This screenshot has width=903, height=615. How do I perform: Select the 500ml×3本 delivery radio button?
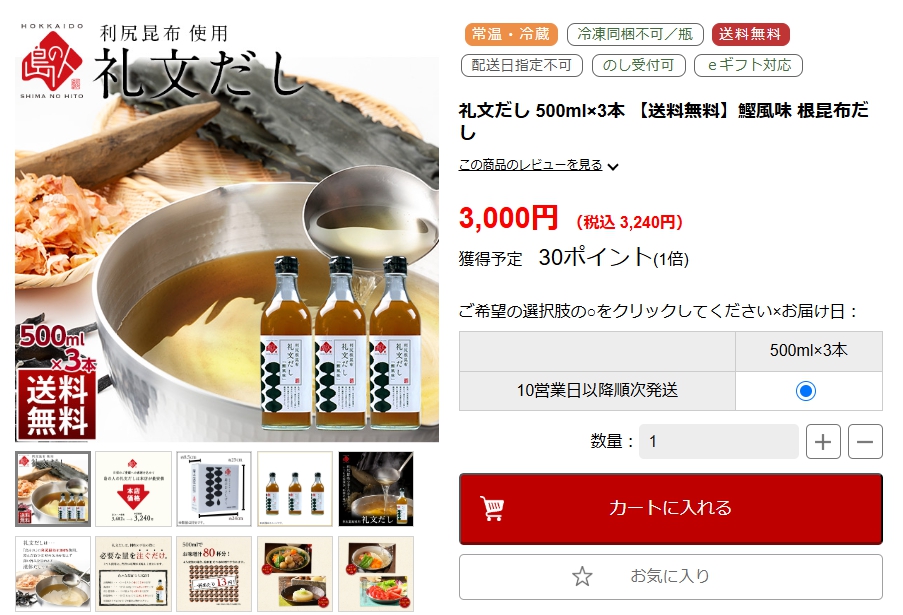tap(806, 391)
